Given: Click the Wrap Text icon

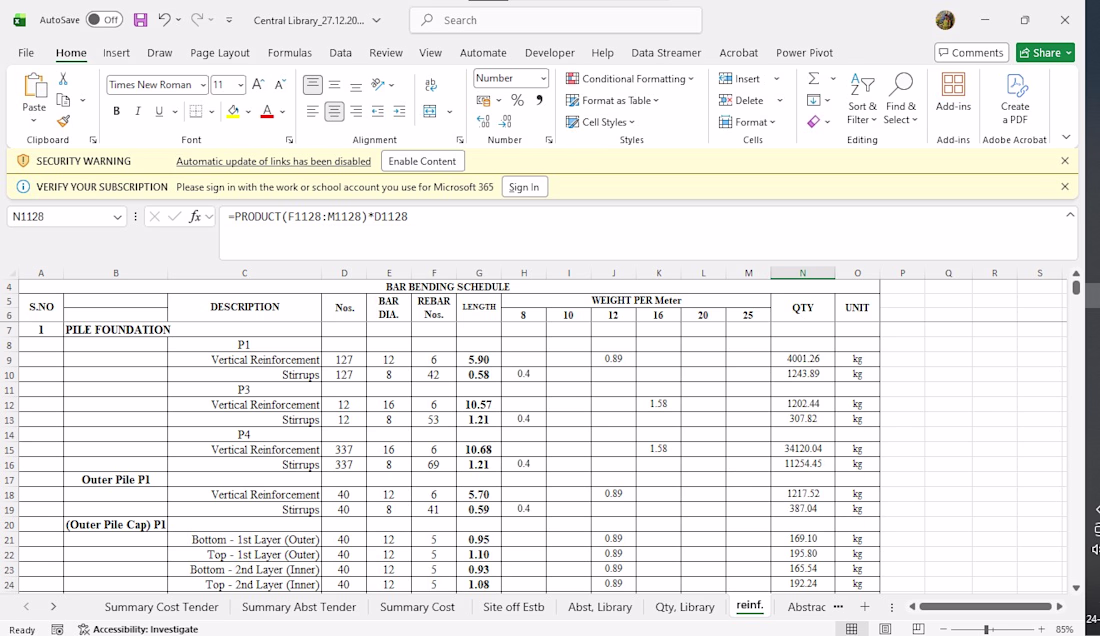Looking at the screenshot, I should [430, 85].
